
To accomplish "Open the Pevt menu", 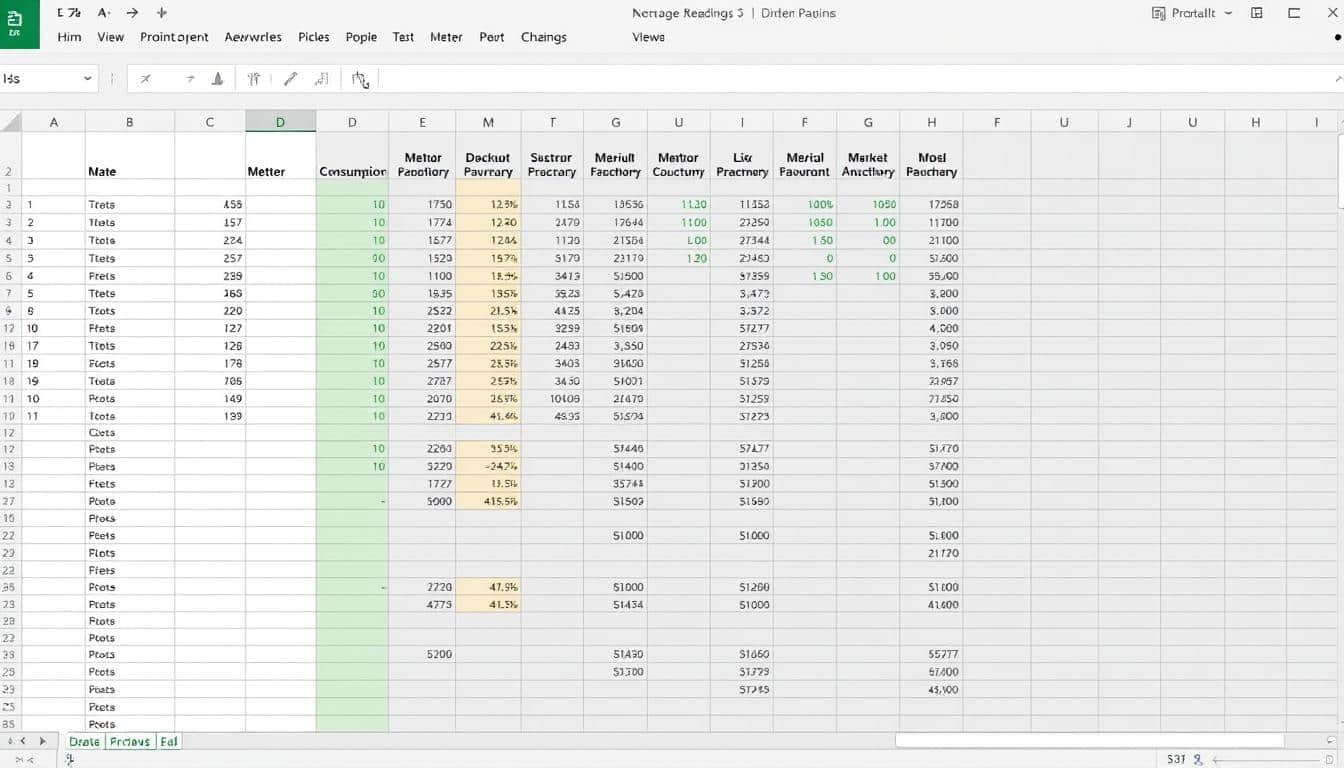I will pyautogui.click(x=491, y=37).
